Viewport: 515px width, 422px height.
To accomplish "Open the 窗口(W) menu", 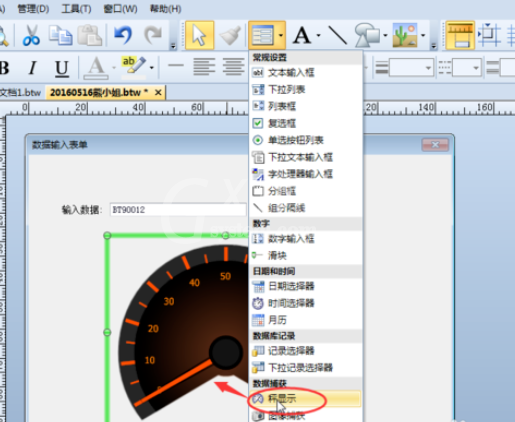I will point(120,9).
